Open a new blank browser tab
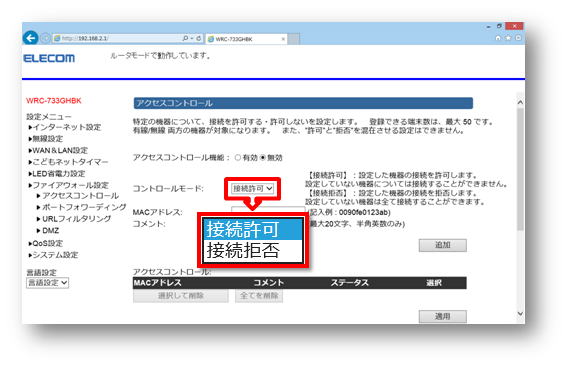The image size is (567, 366). click(x=294, y=39)
